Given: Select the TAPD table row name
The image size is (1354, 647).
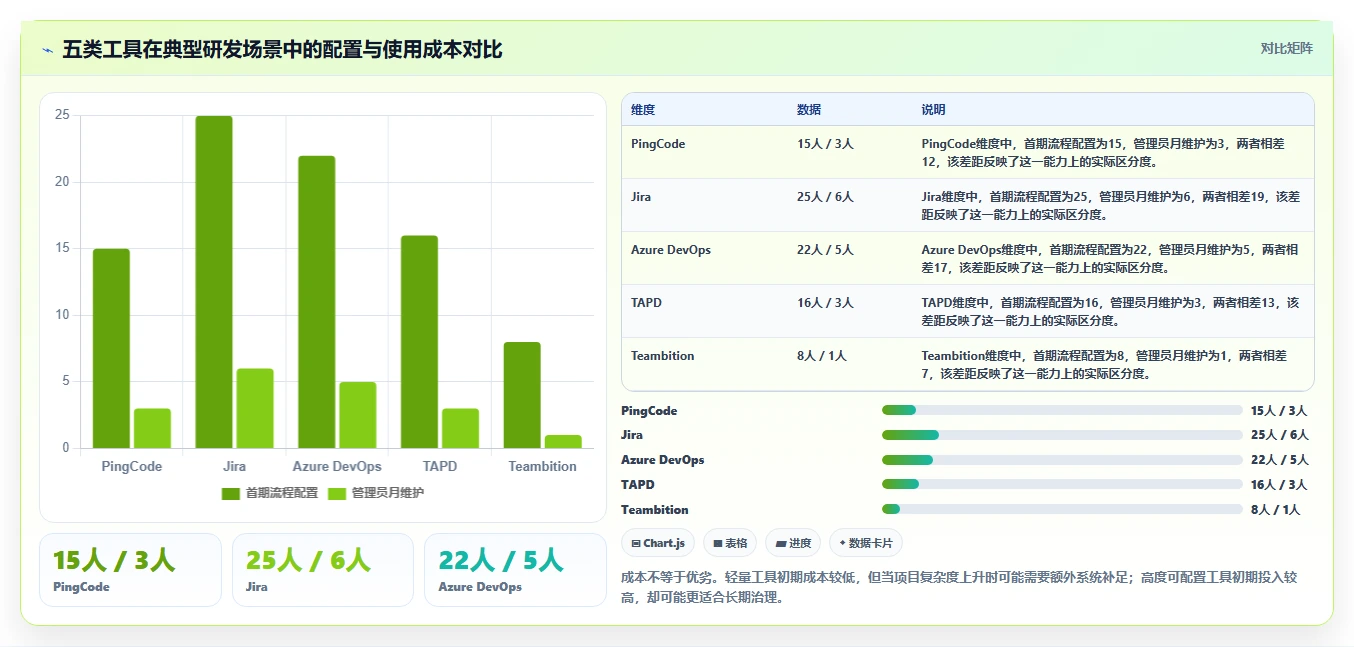Looking at the screenshot, I should [645, 303].
